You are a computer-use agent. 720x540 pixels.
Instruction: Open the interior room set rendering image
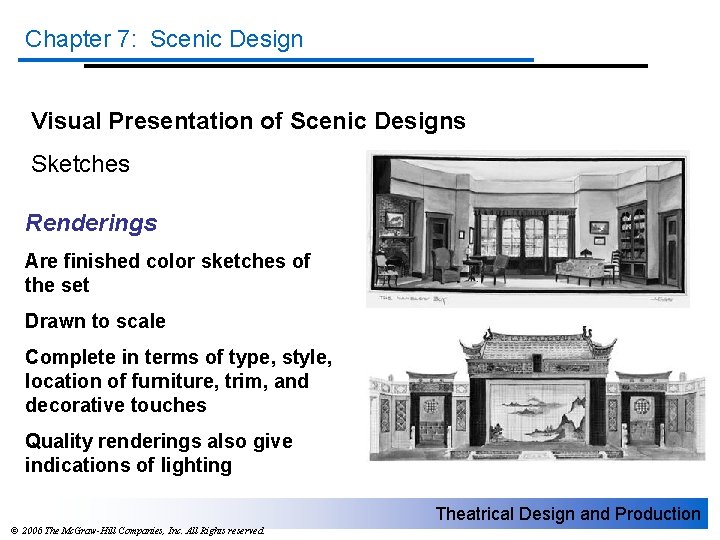528,229
